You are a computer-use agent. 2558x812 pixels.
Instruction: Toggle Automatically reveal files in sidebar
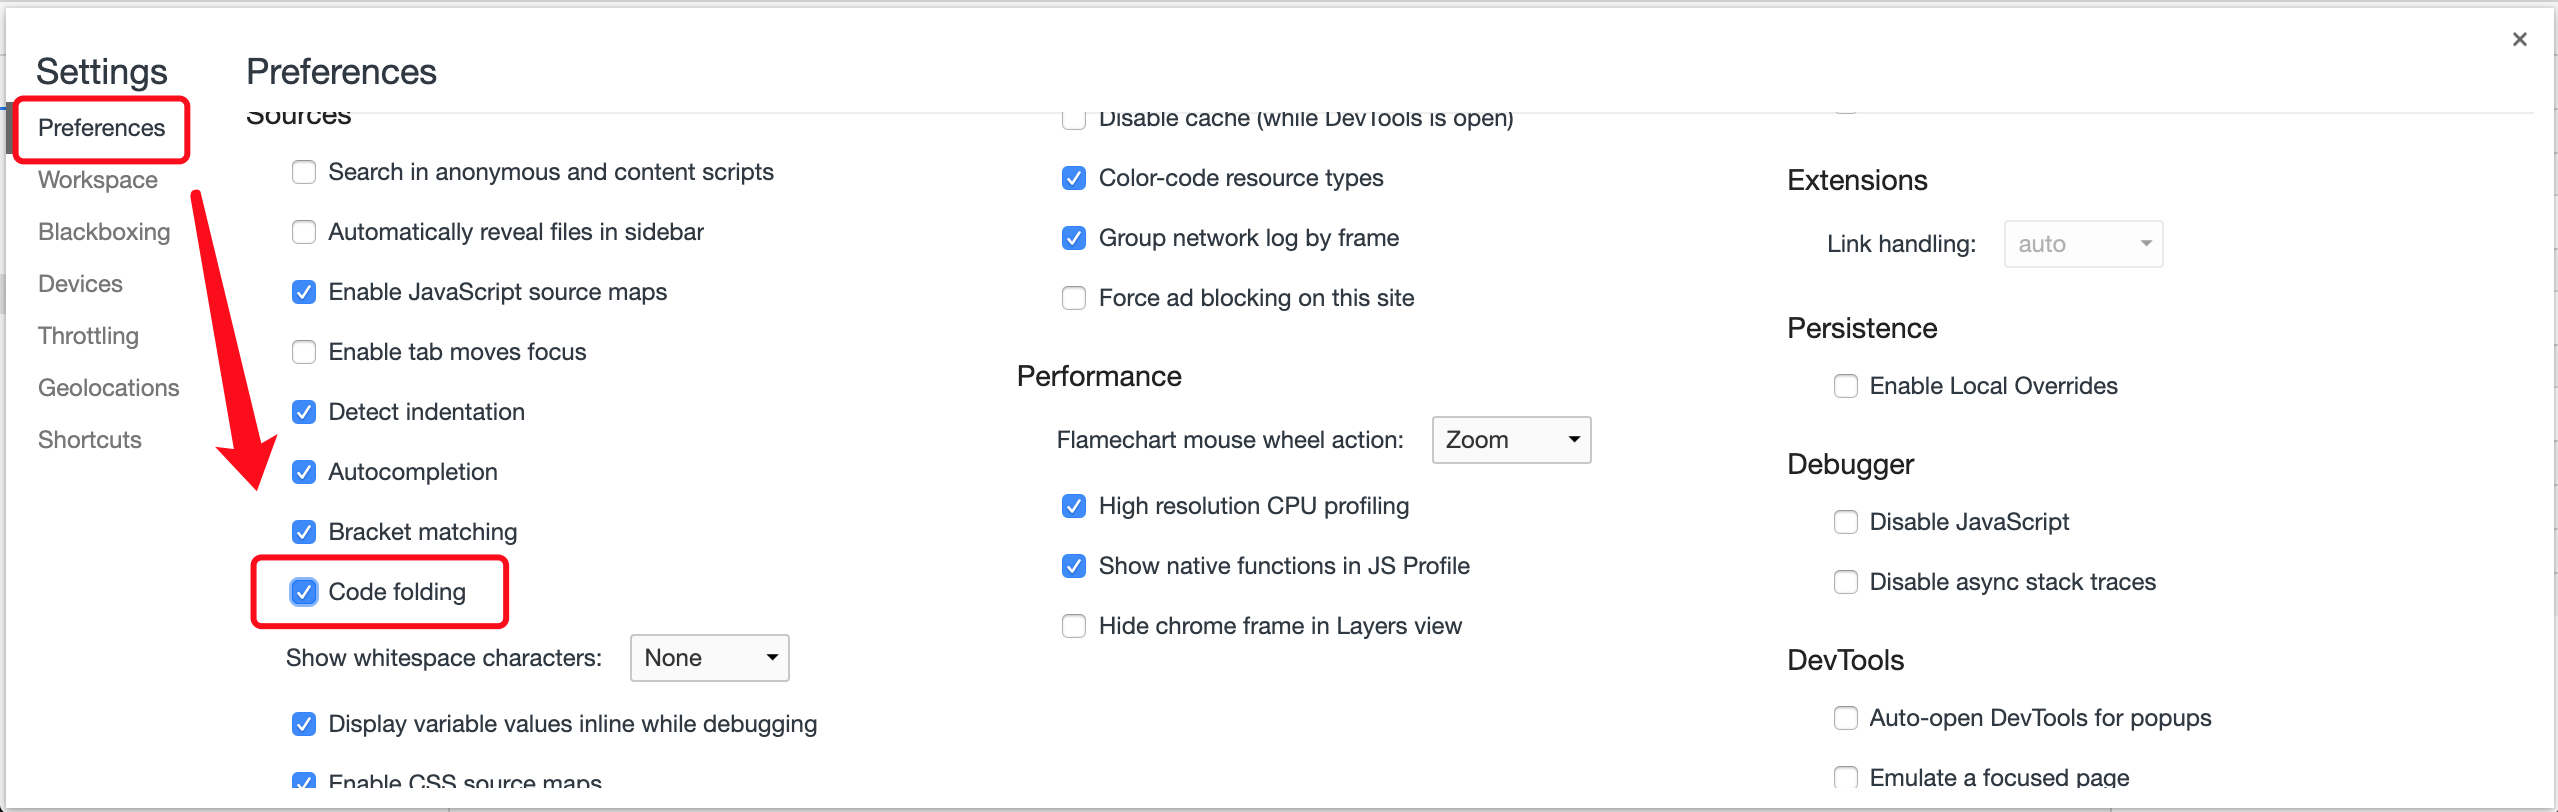point(304,232)
